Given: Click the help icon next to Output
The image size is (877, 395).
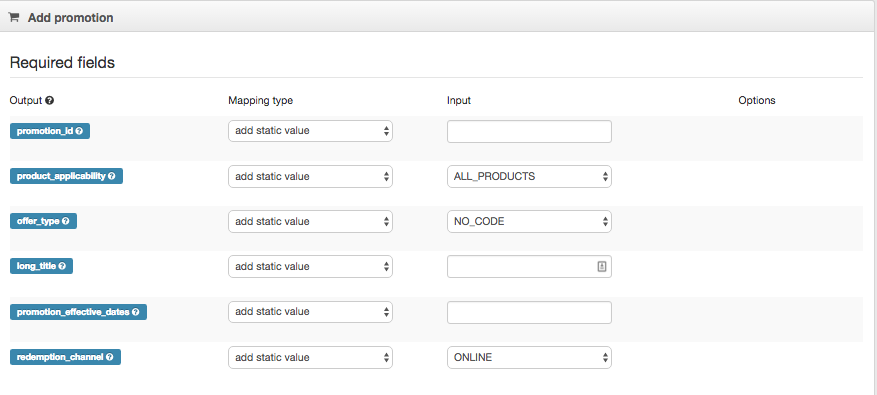Looking at the screenshot, I should pyautogui.click(x=50, y=101).
